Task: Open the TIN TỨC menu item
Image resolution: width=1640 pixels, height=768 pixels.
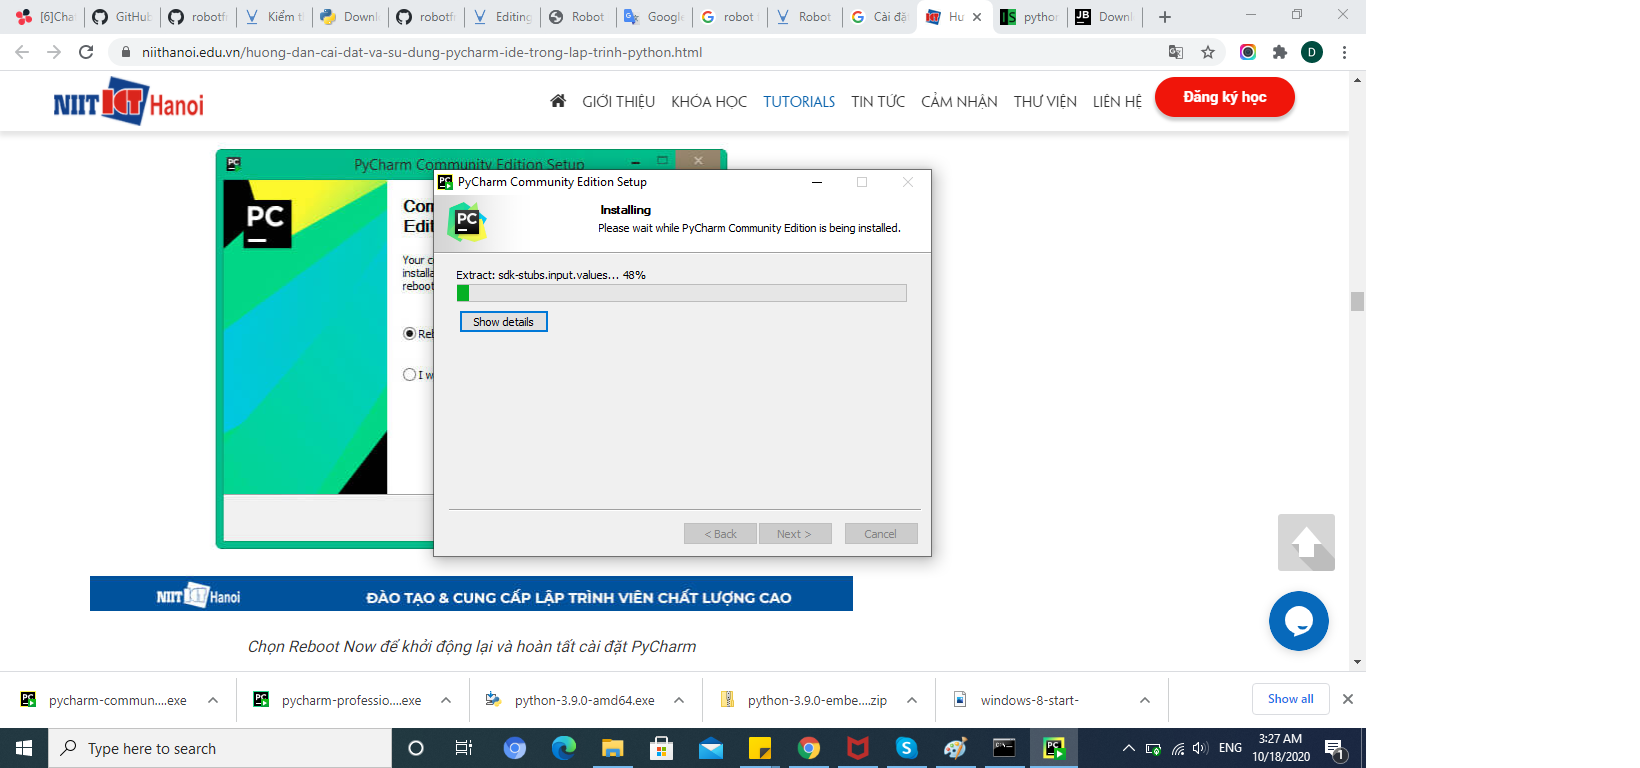Action: coord(878,101)
